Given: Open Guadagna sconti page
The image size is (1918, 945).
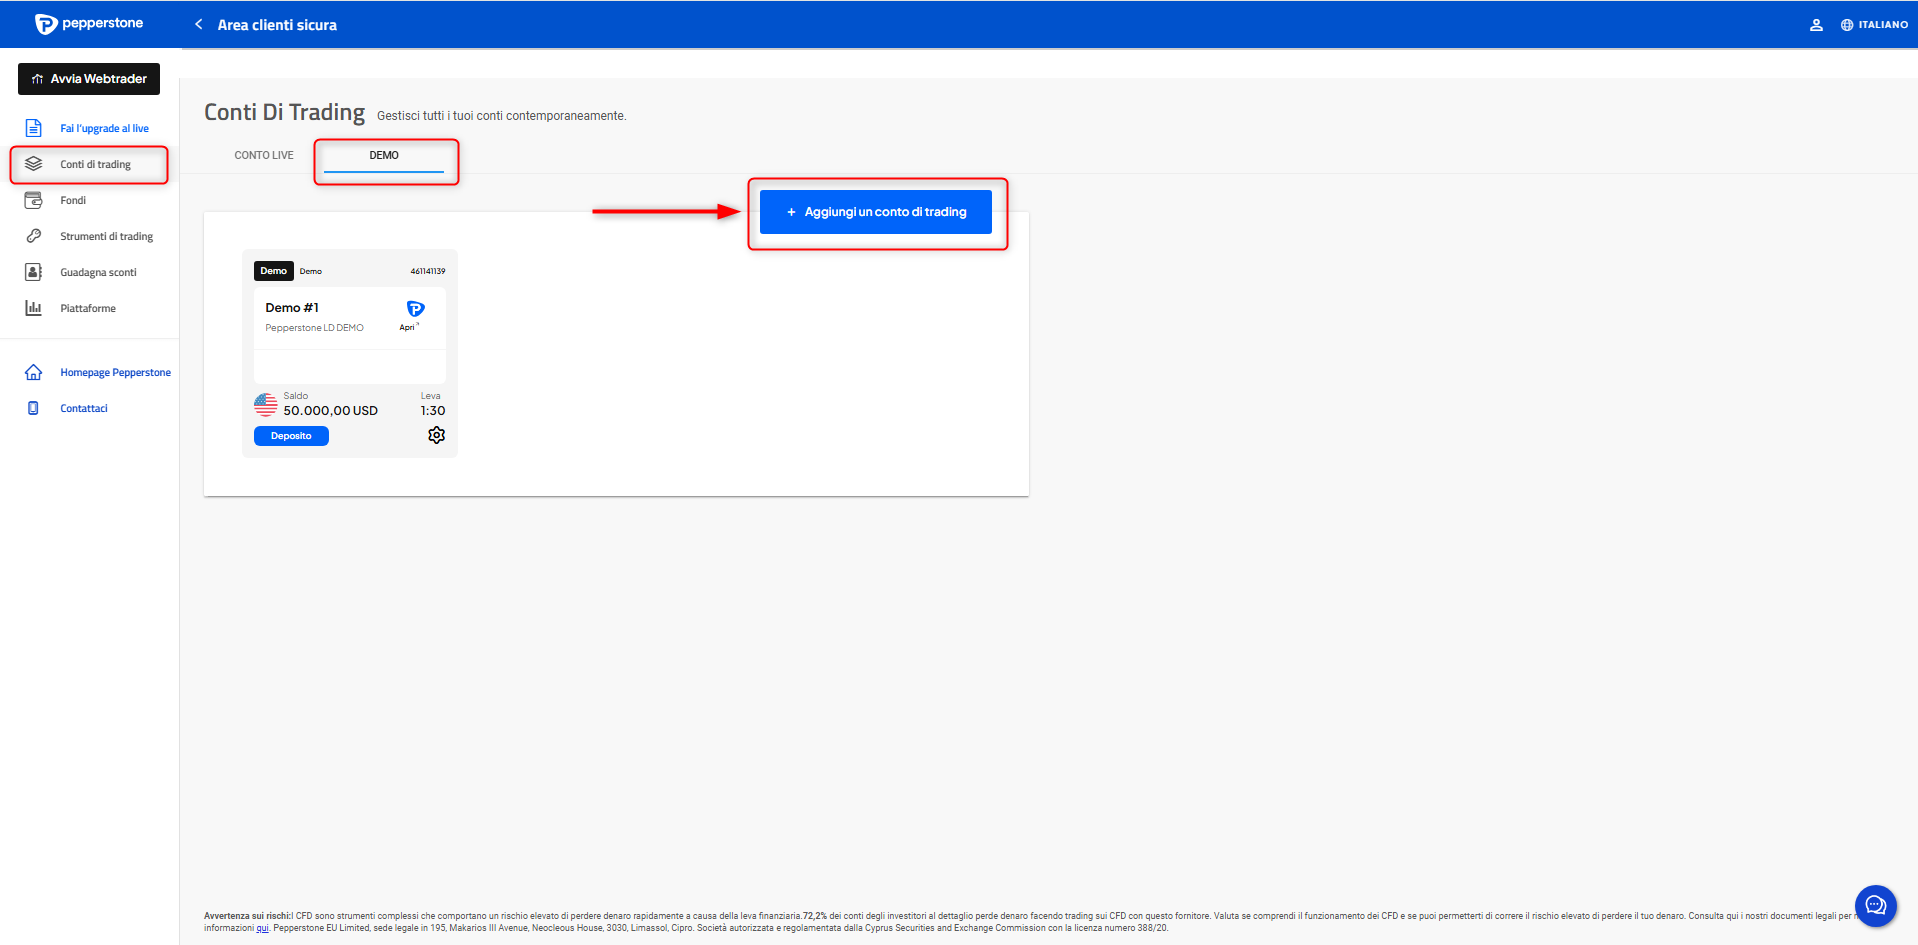Looking at the screenshot, I should tap(98, 272).
